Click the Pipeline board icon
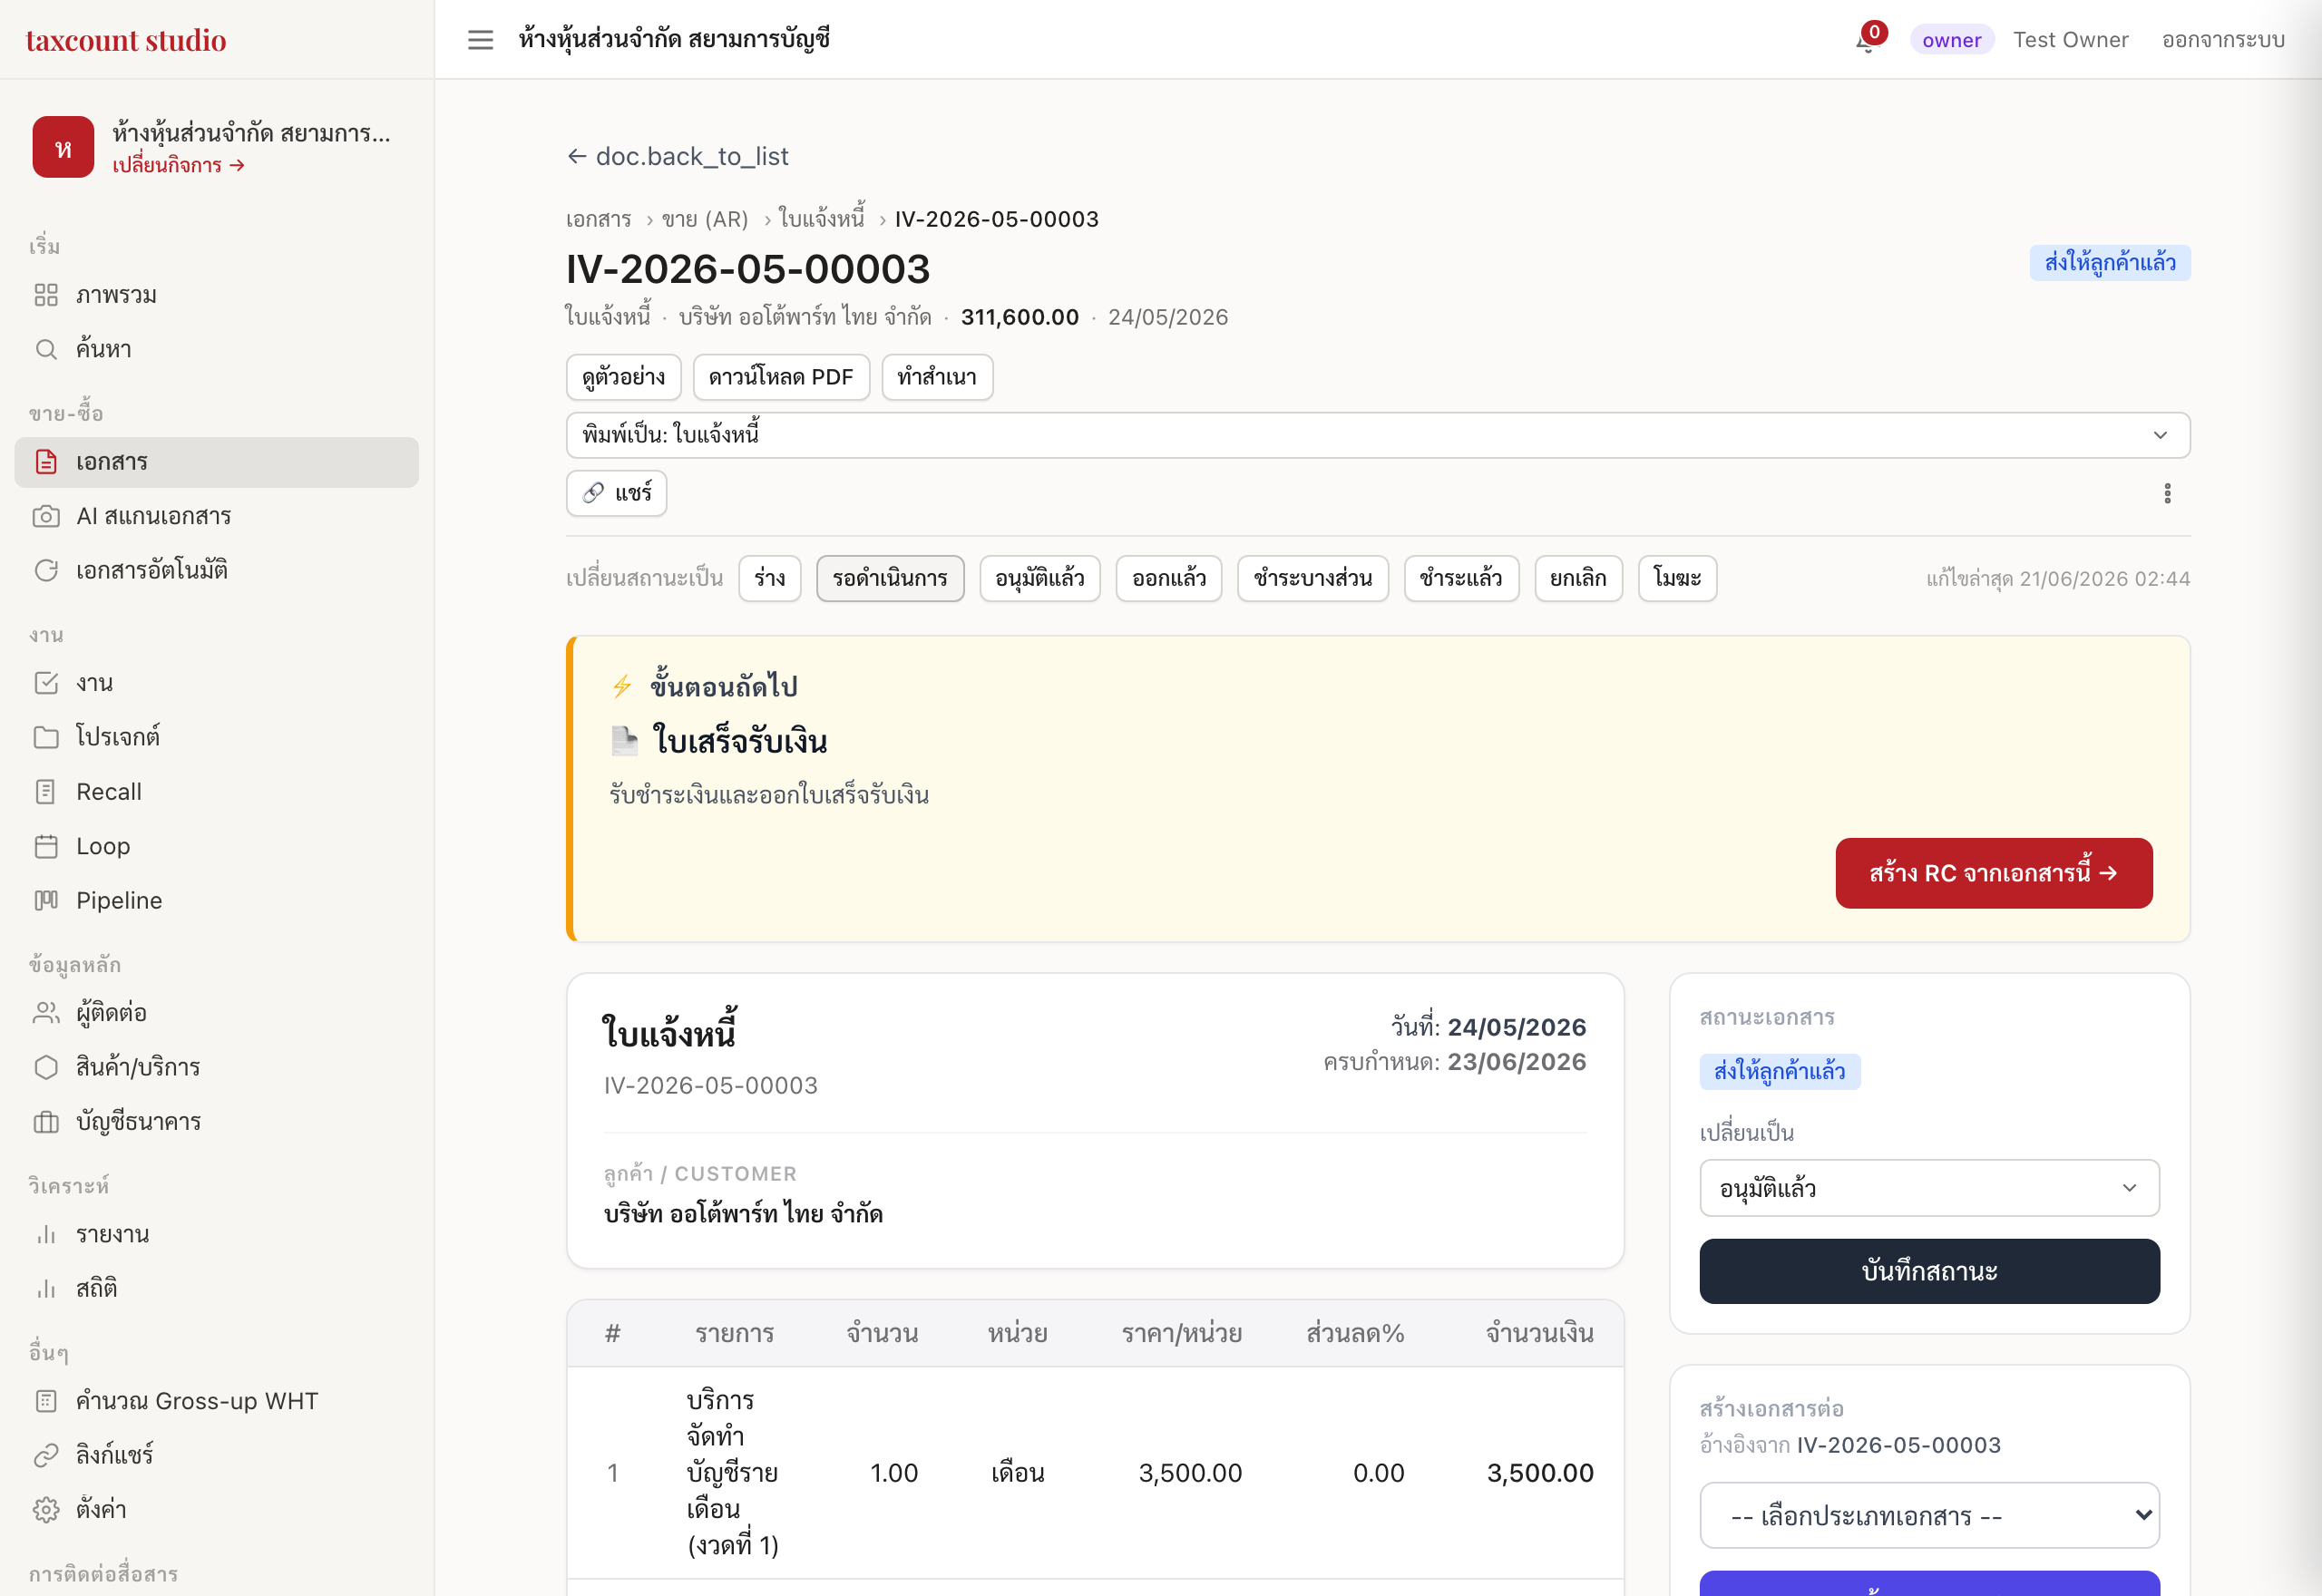Viewport: 2322px width, 1596px height. (x=46, y=900)
